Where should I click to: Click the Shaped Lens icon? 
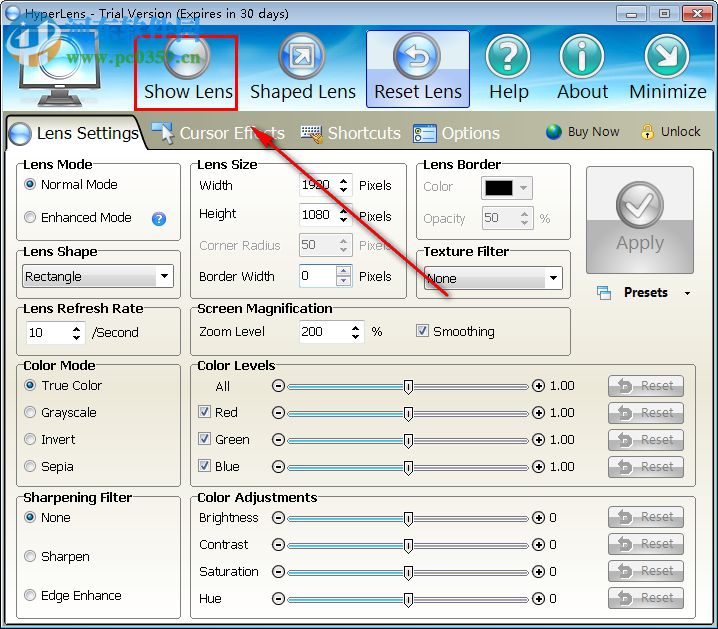click(302, 56)
